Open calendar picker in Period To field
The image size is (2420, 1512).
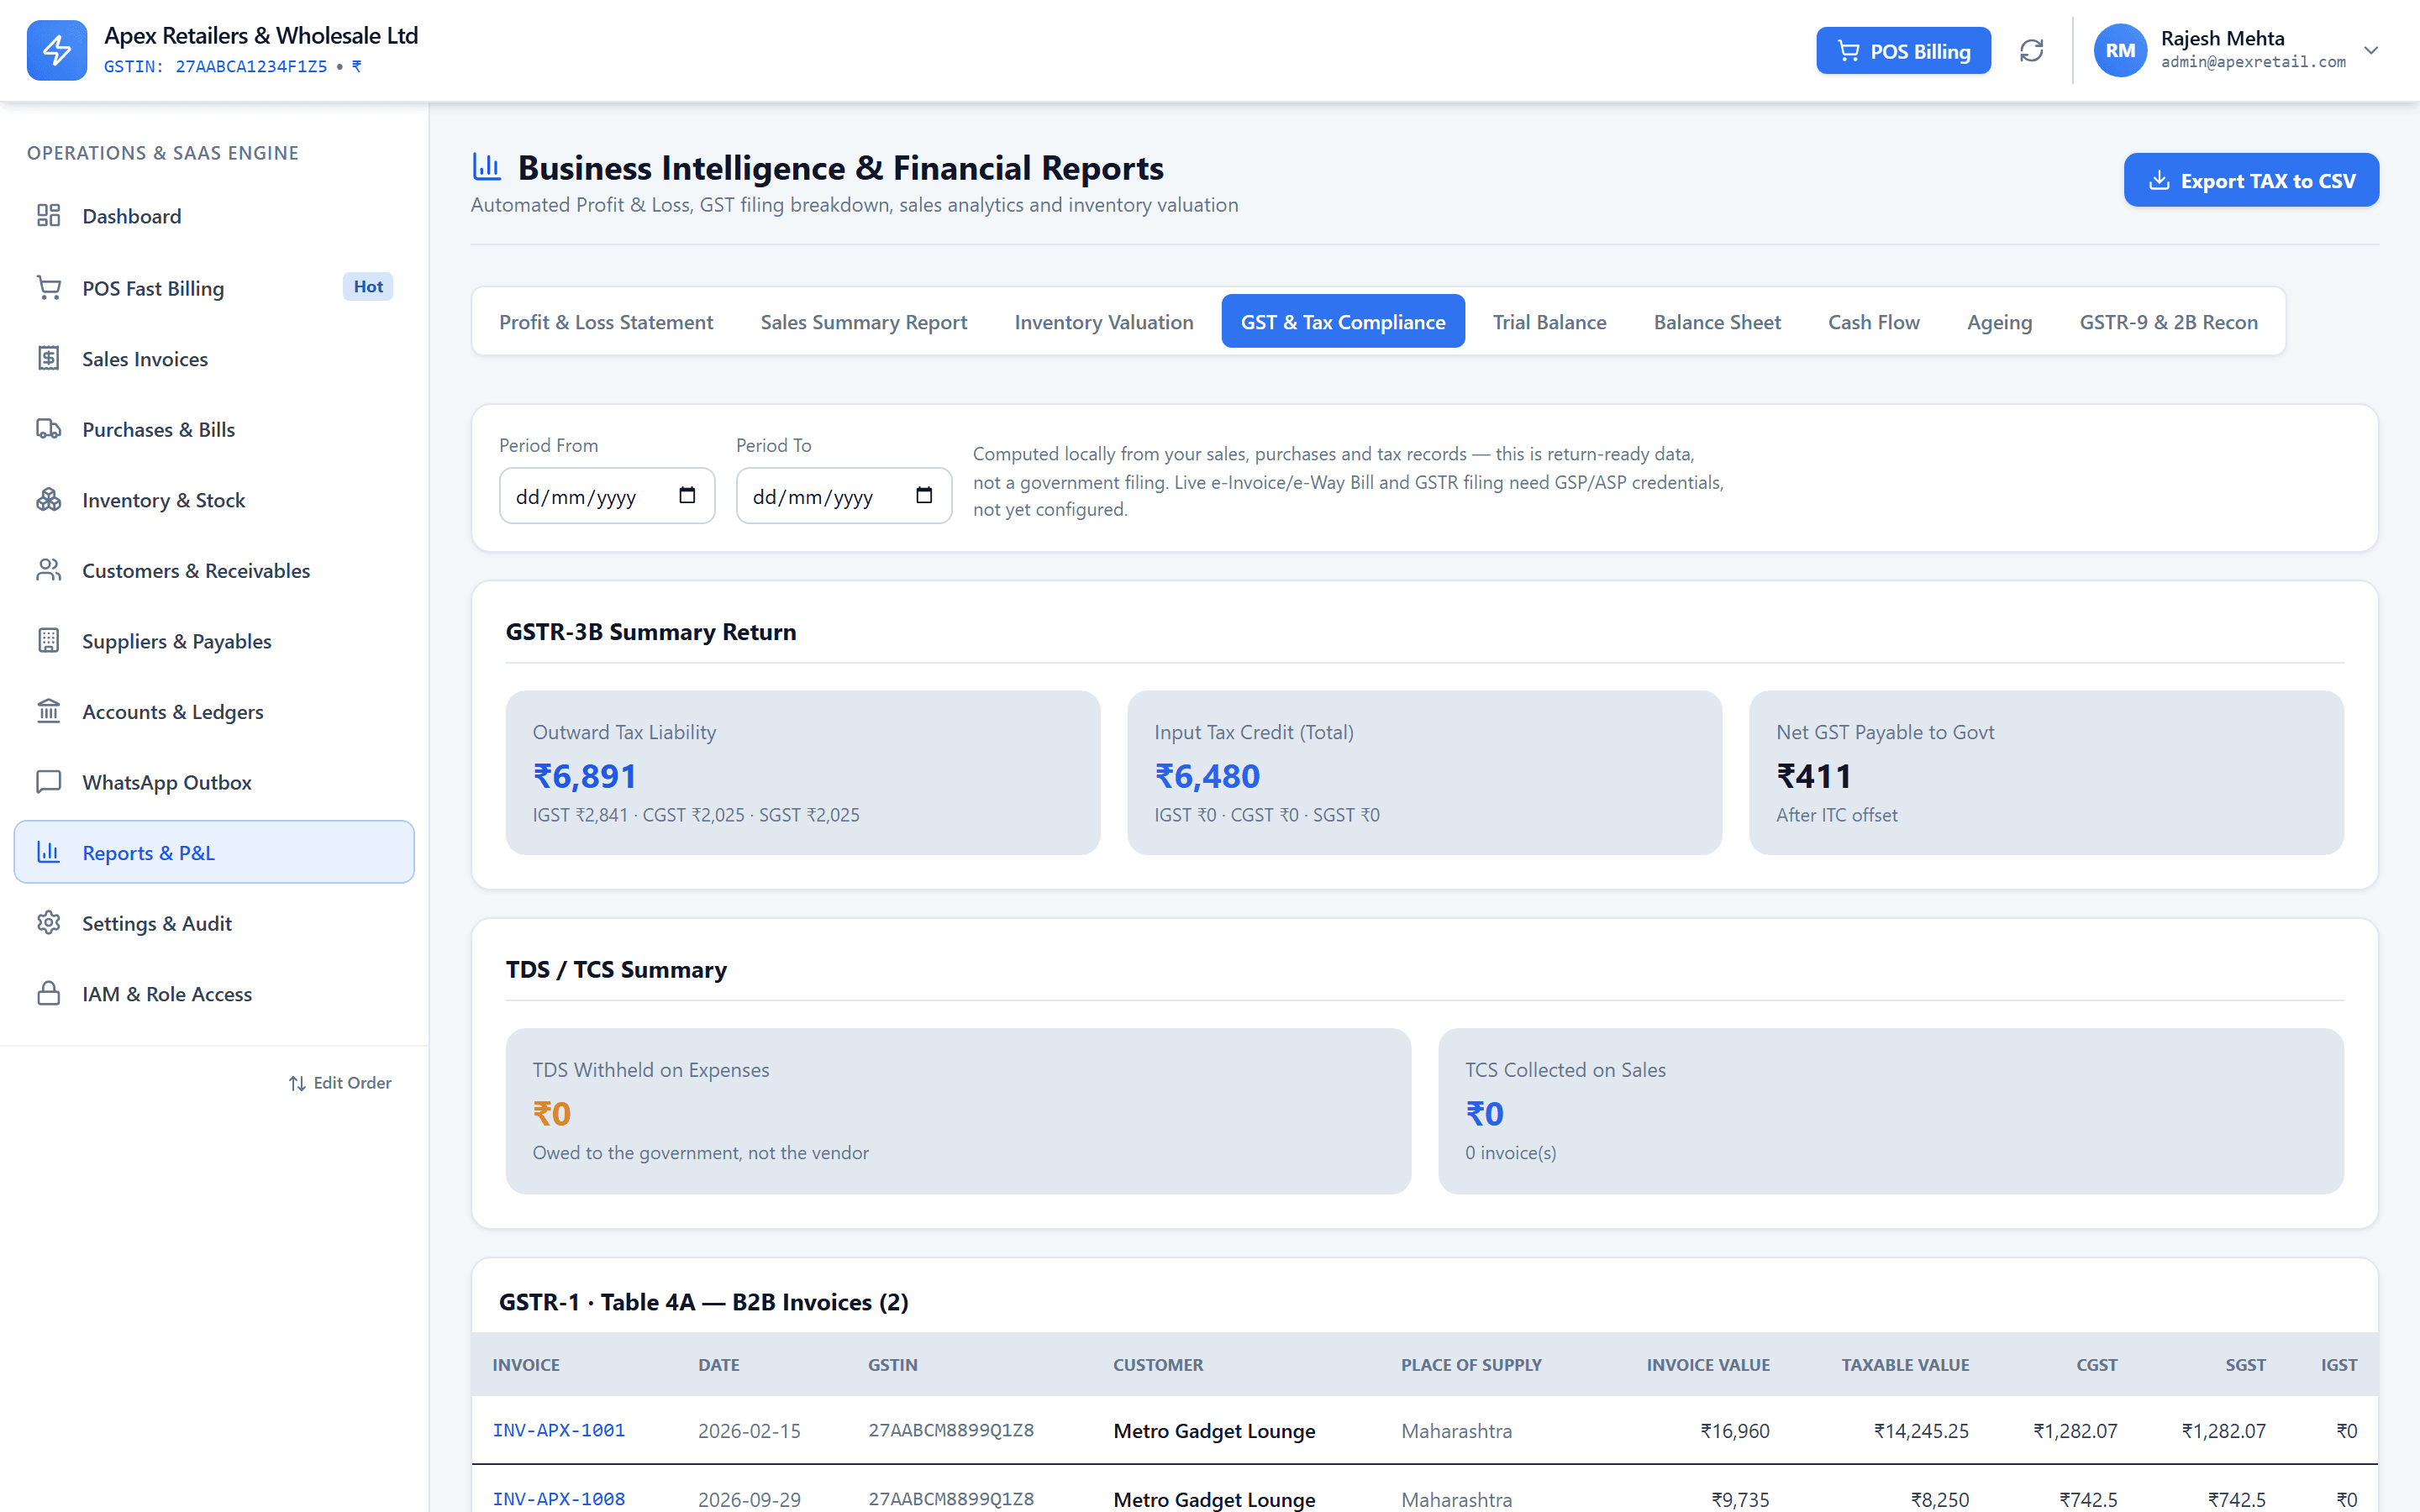924,495
